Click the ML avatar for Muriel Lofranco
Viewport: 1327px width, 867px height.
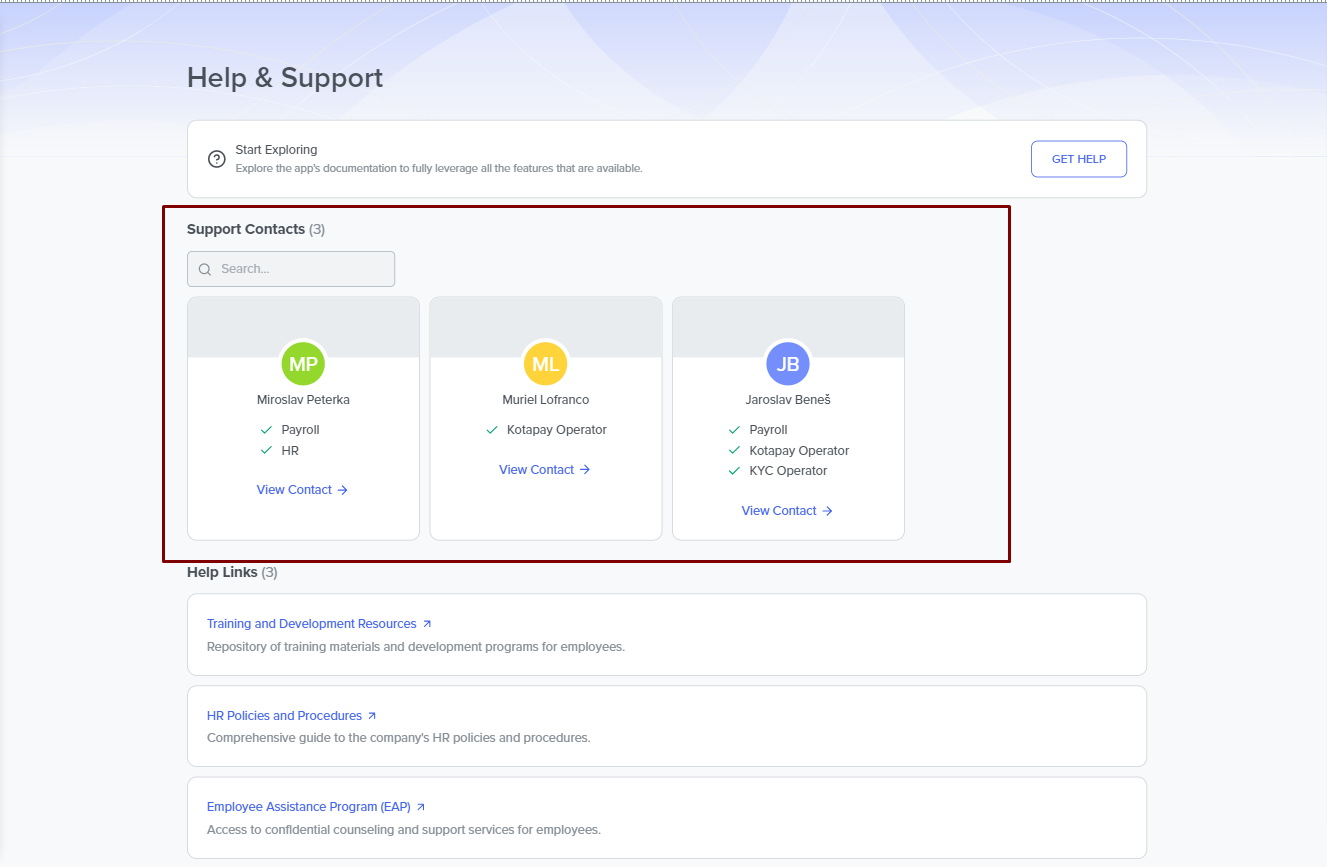tap(545, 364)
